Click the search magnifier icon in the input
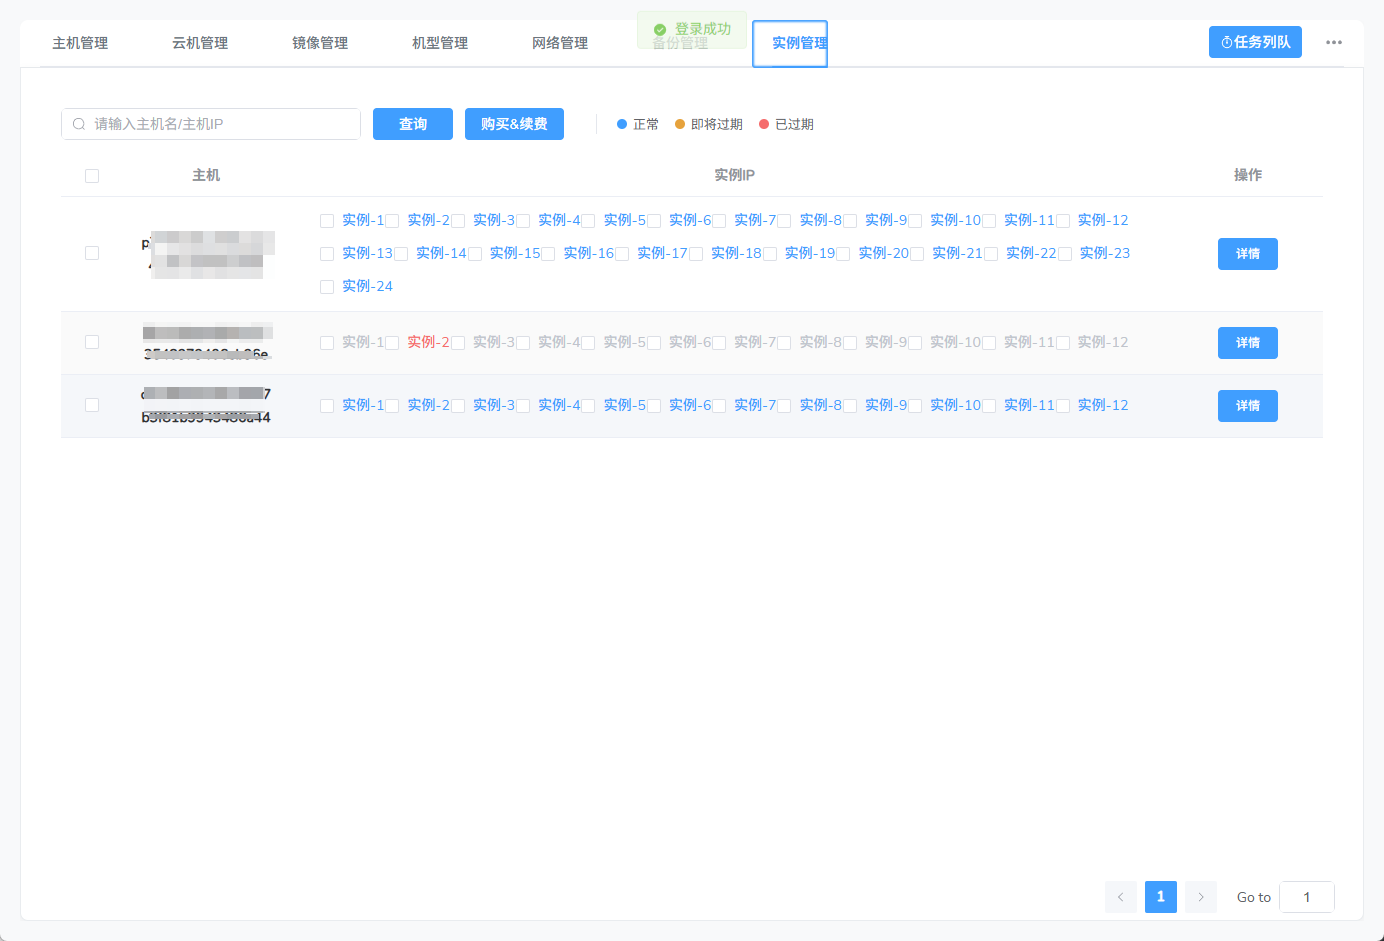Screen dimensions: 1384x941 point(79,124)
